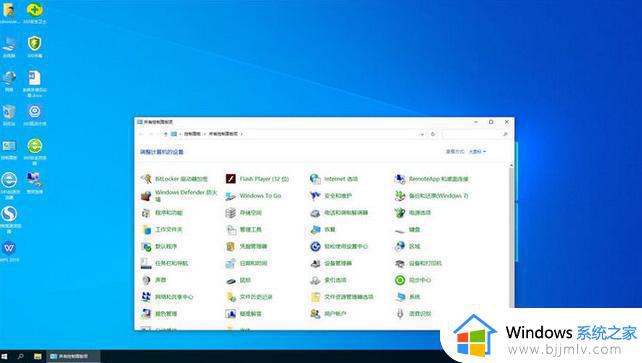
Task: Open Device Manager item
Action: point(331,263)
